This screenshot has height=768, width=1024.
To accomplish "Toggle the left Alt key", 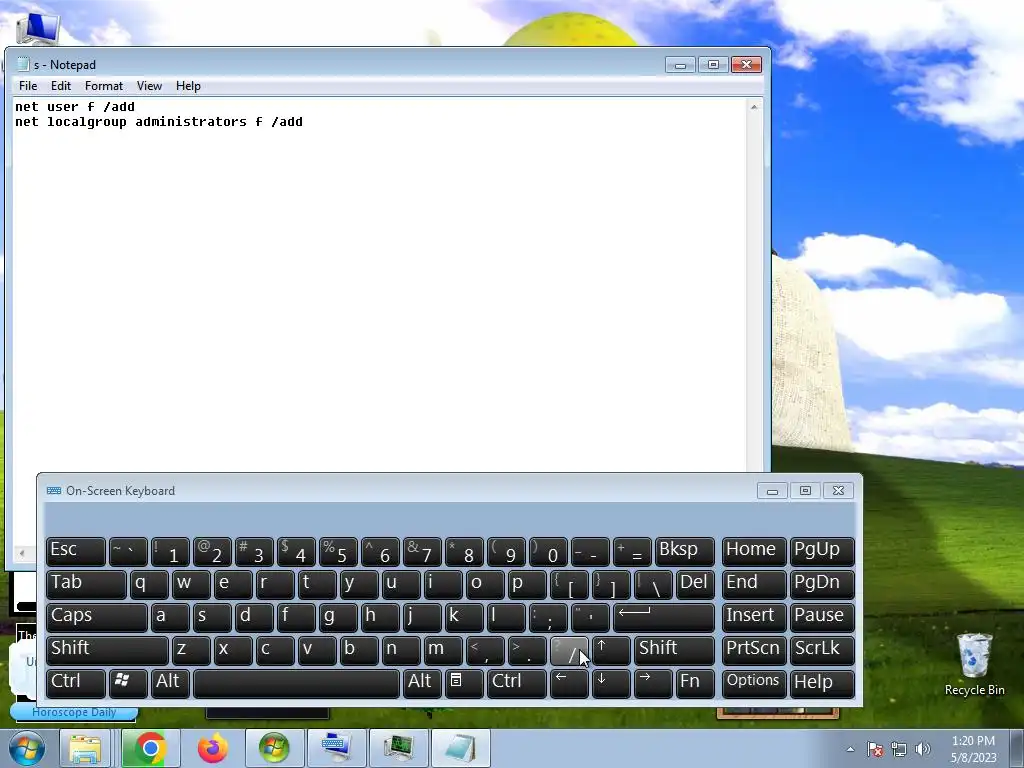I will (x=170, y=683).
